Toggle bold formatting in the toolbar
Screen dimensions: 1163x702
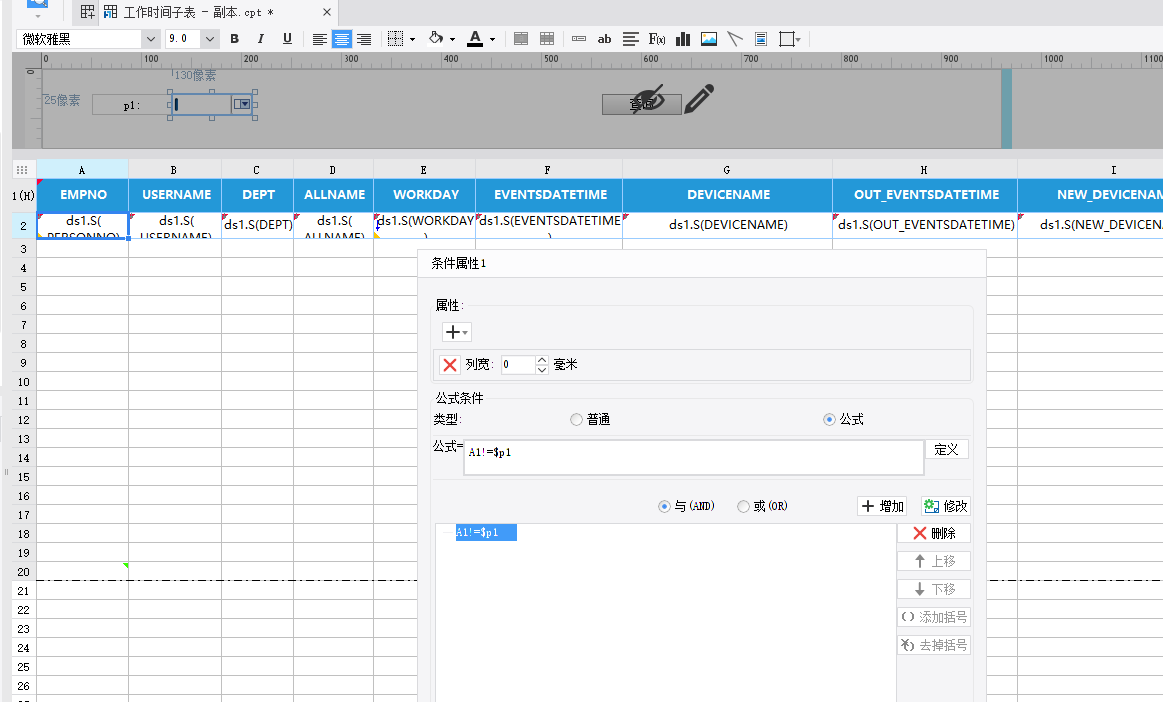pyautogui.click(x=234, y=39)
